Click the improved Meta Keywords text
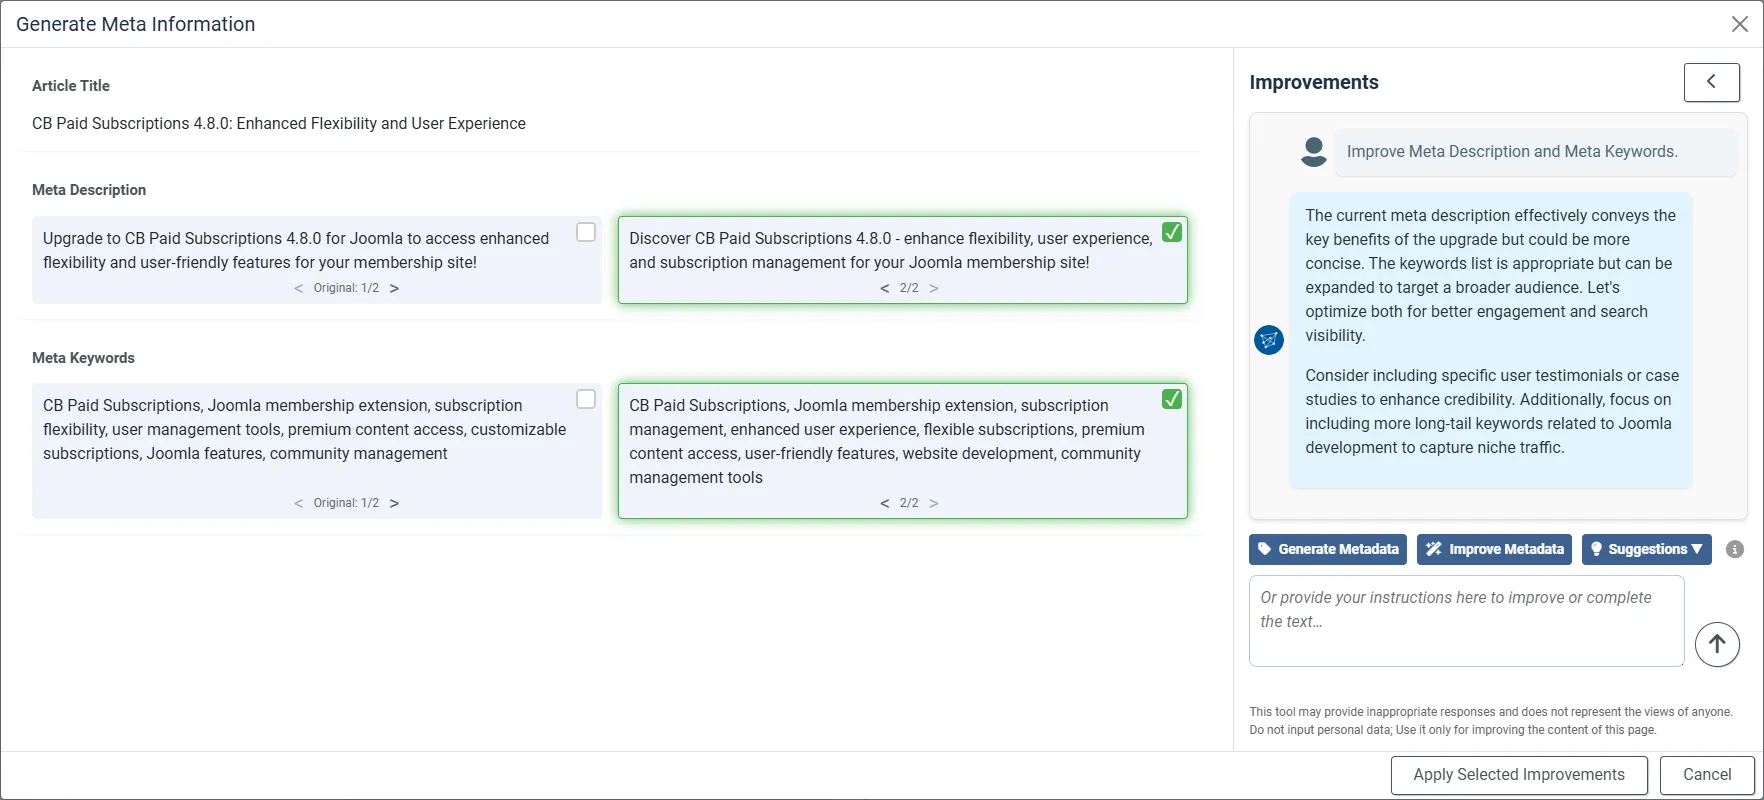Image resolution: width=1764 pixels, height=800 pixels. pyautogui.click(x=887, y=441)
